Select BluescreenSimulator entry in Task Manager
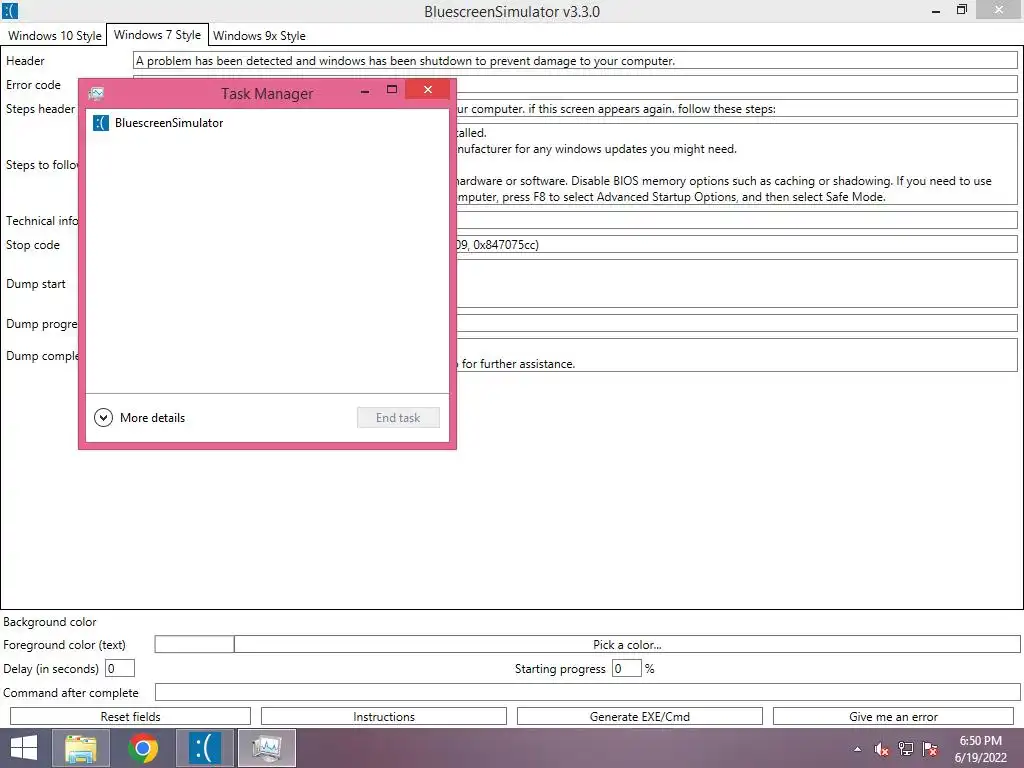The width and height of the screenshot is (1024, 768). coord(268,123)
